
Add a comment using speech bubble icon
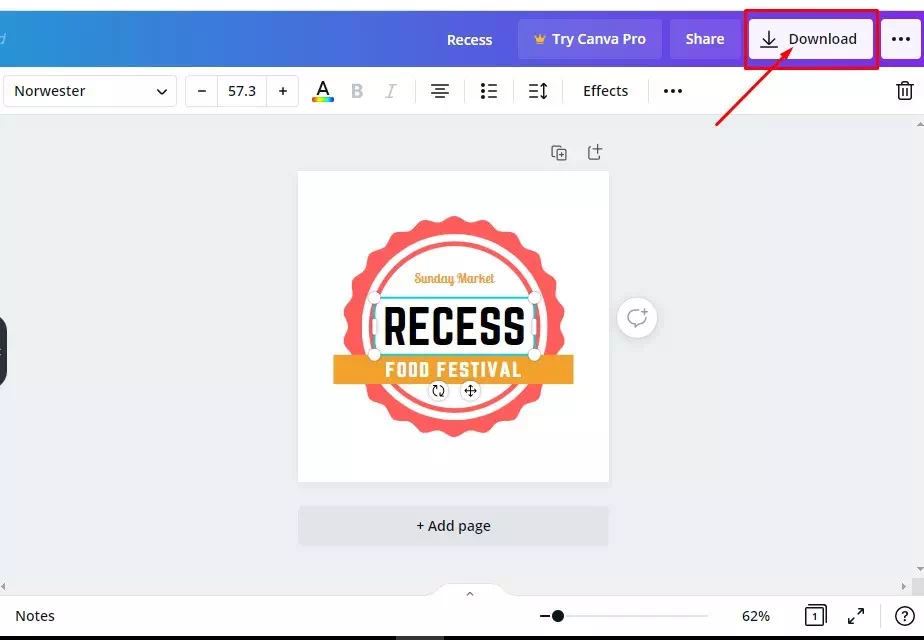coord(637,318)
